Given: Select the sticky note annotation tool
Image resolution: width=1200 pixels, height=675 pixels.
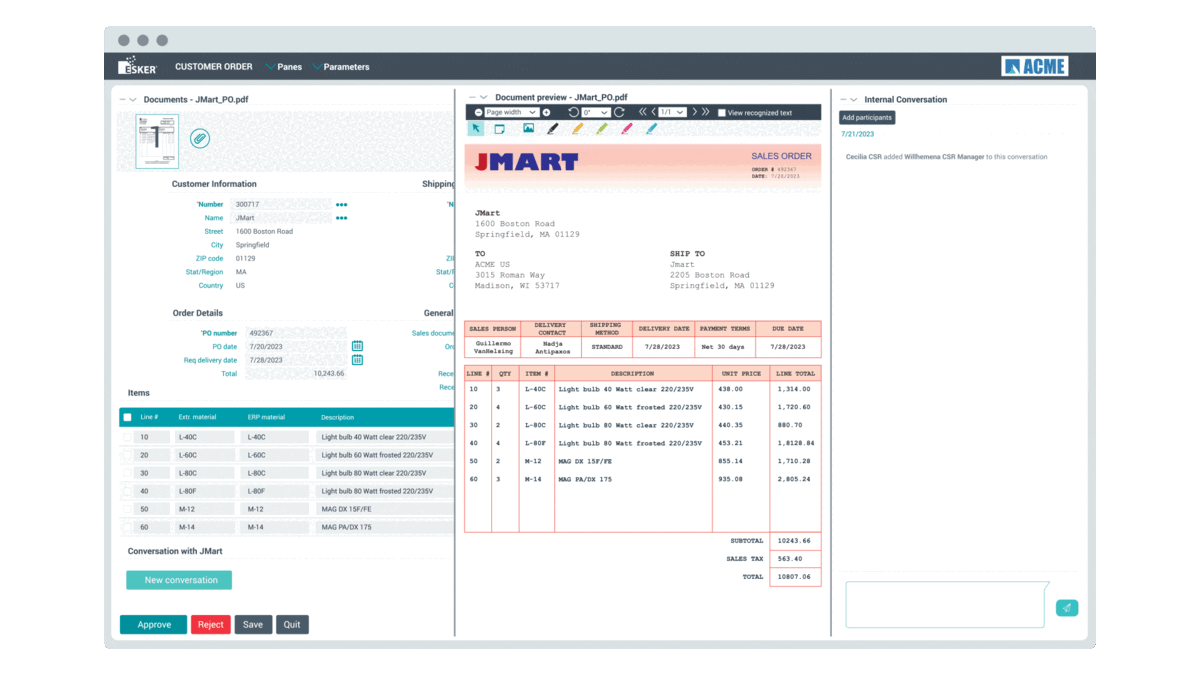Looking at the screenshot, I should 500,129.
